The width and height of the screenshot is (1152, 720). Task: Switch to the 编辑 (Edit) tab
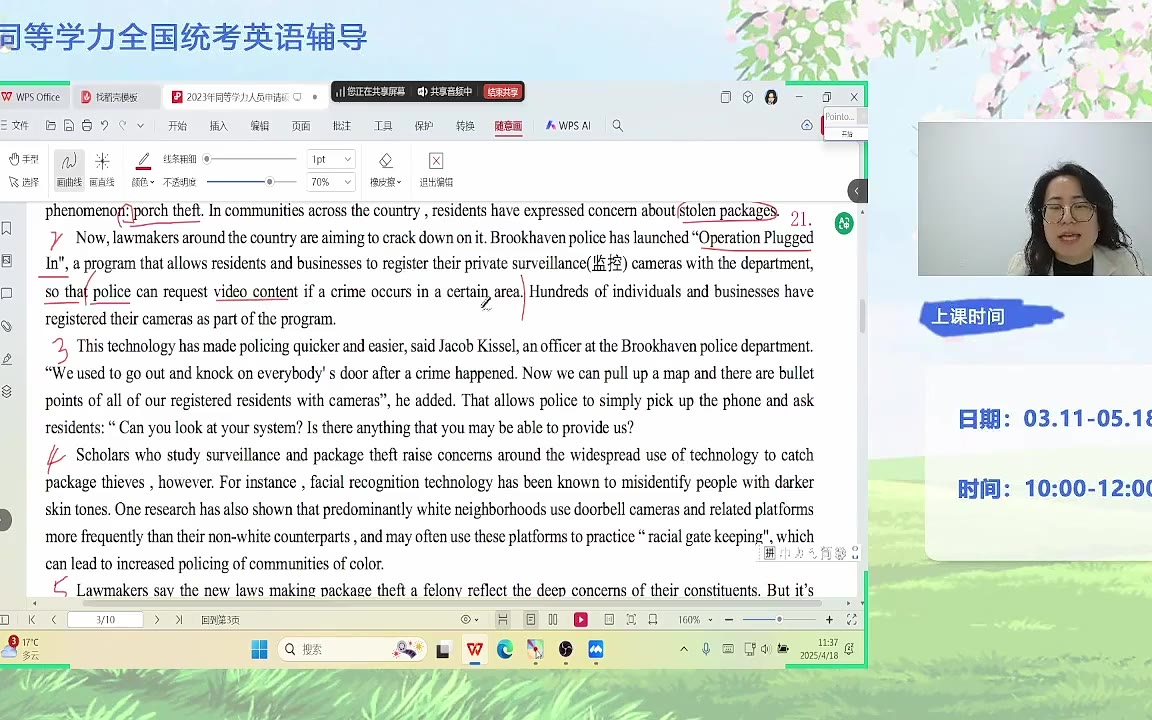(x=259, y=126)
